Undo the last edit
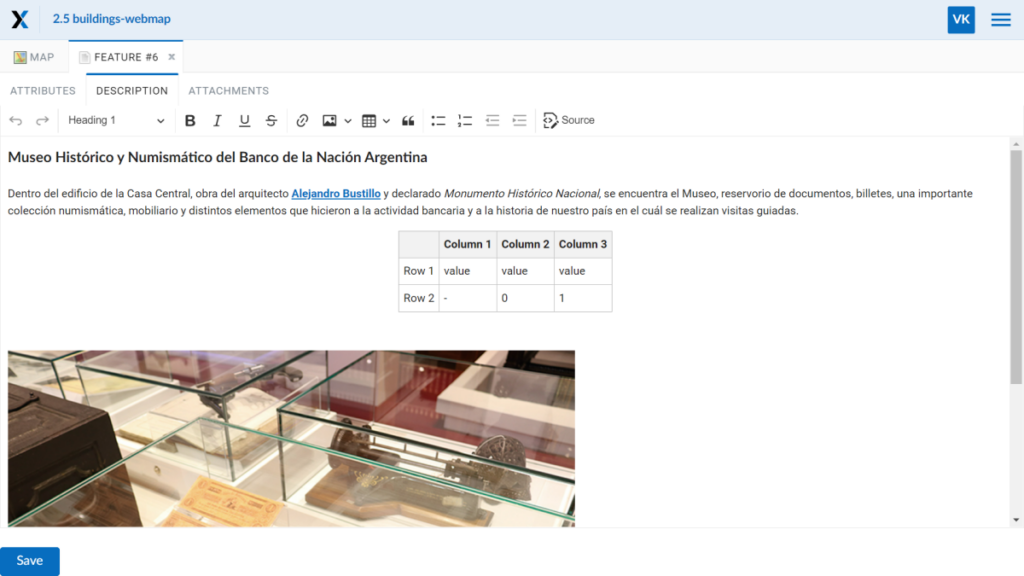 coord(16,120)
